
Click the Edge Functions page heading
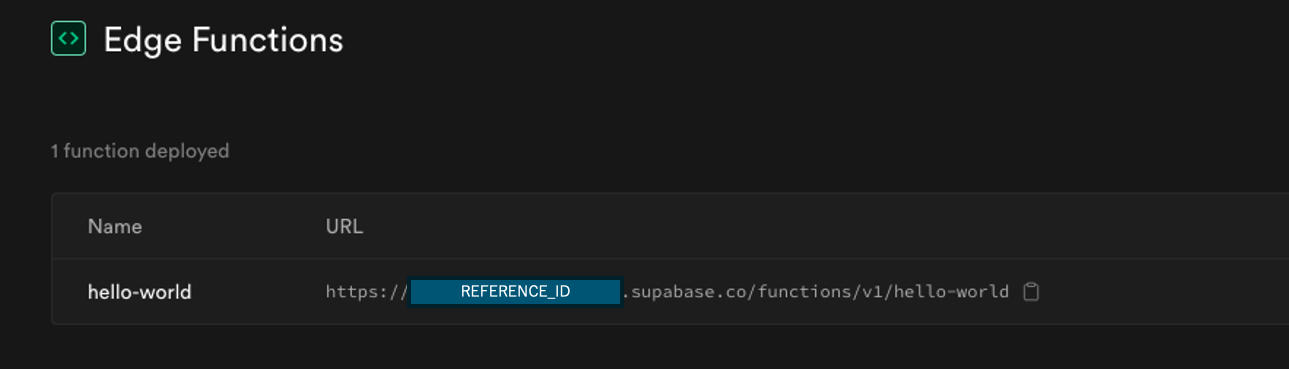tap(223, 40)
